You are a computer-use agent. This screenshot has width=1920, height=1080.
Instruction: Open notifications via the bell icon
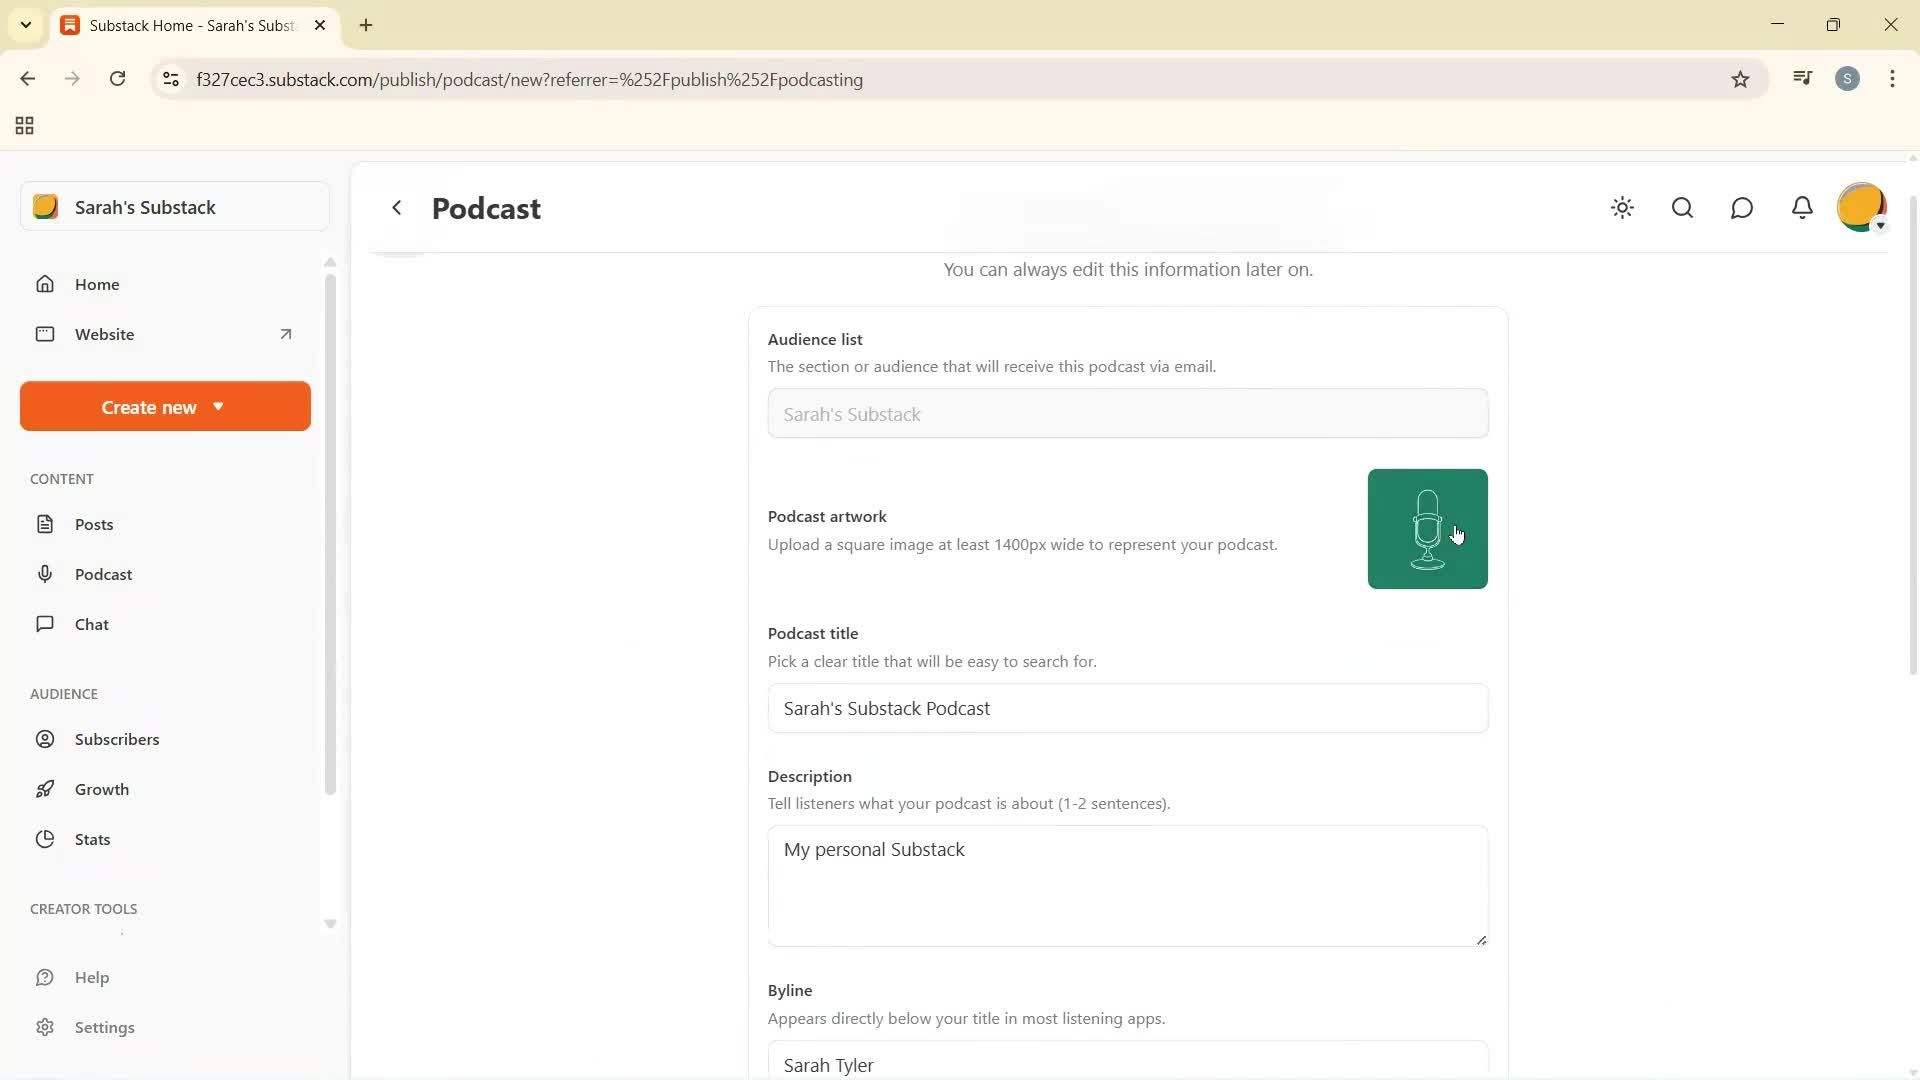point(1802,208)
